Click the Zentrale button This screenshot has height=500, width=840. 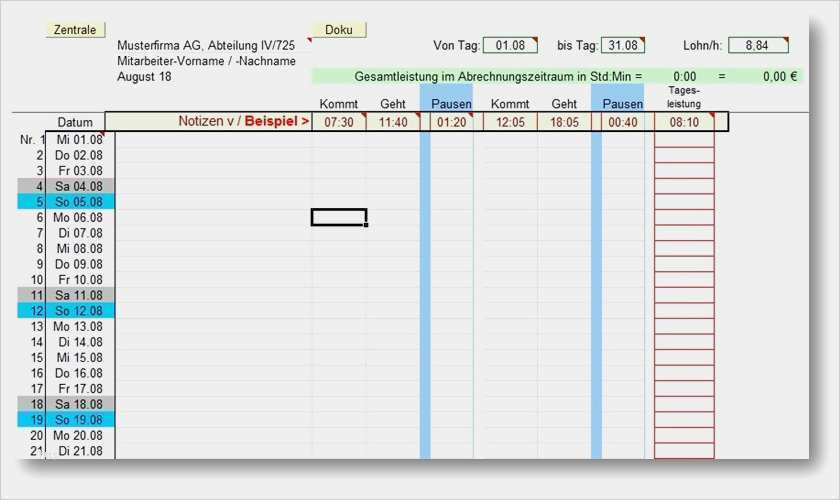pos(75,30)
